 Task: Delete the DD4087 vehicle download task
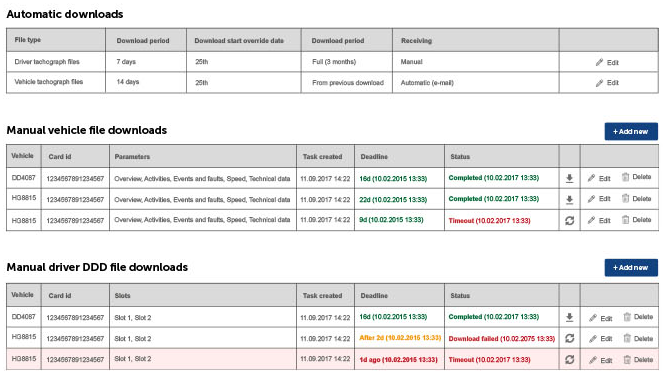coord(636,177)
